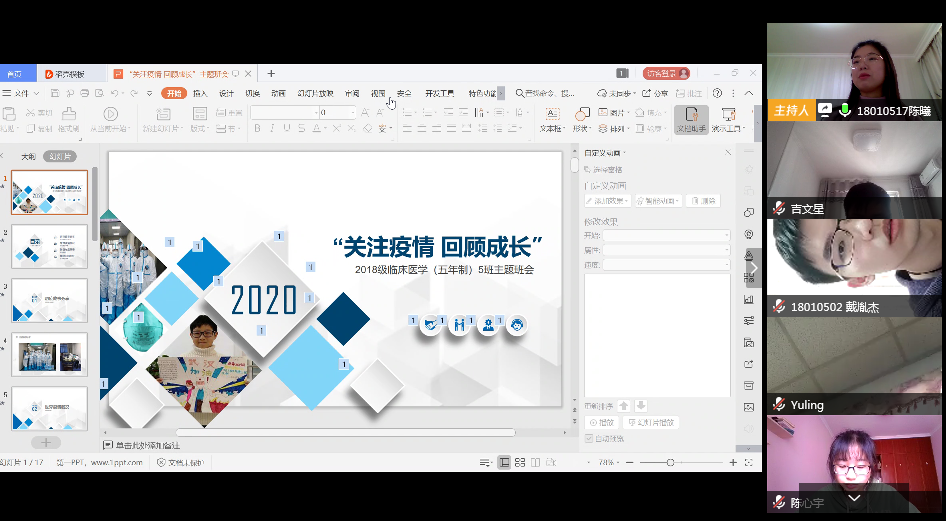Open the Insert (插入) ribbon tab
This screenshot has width=946, height=521.
tap(200, 93)
